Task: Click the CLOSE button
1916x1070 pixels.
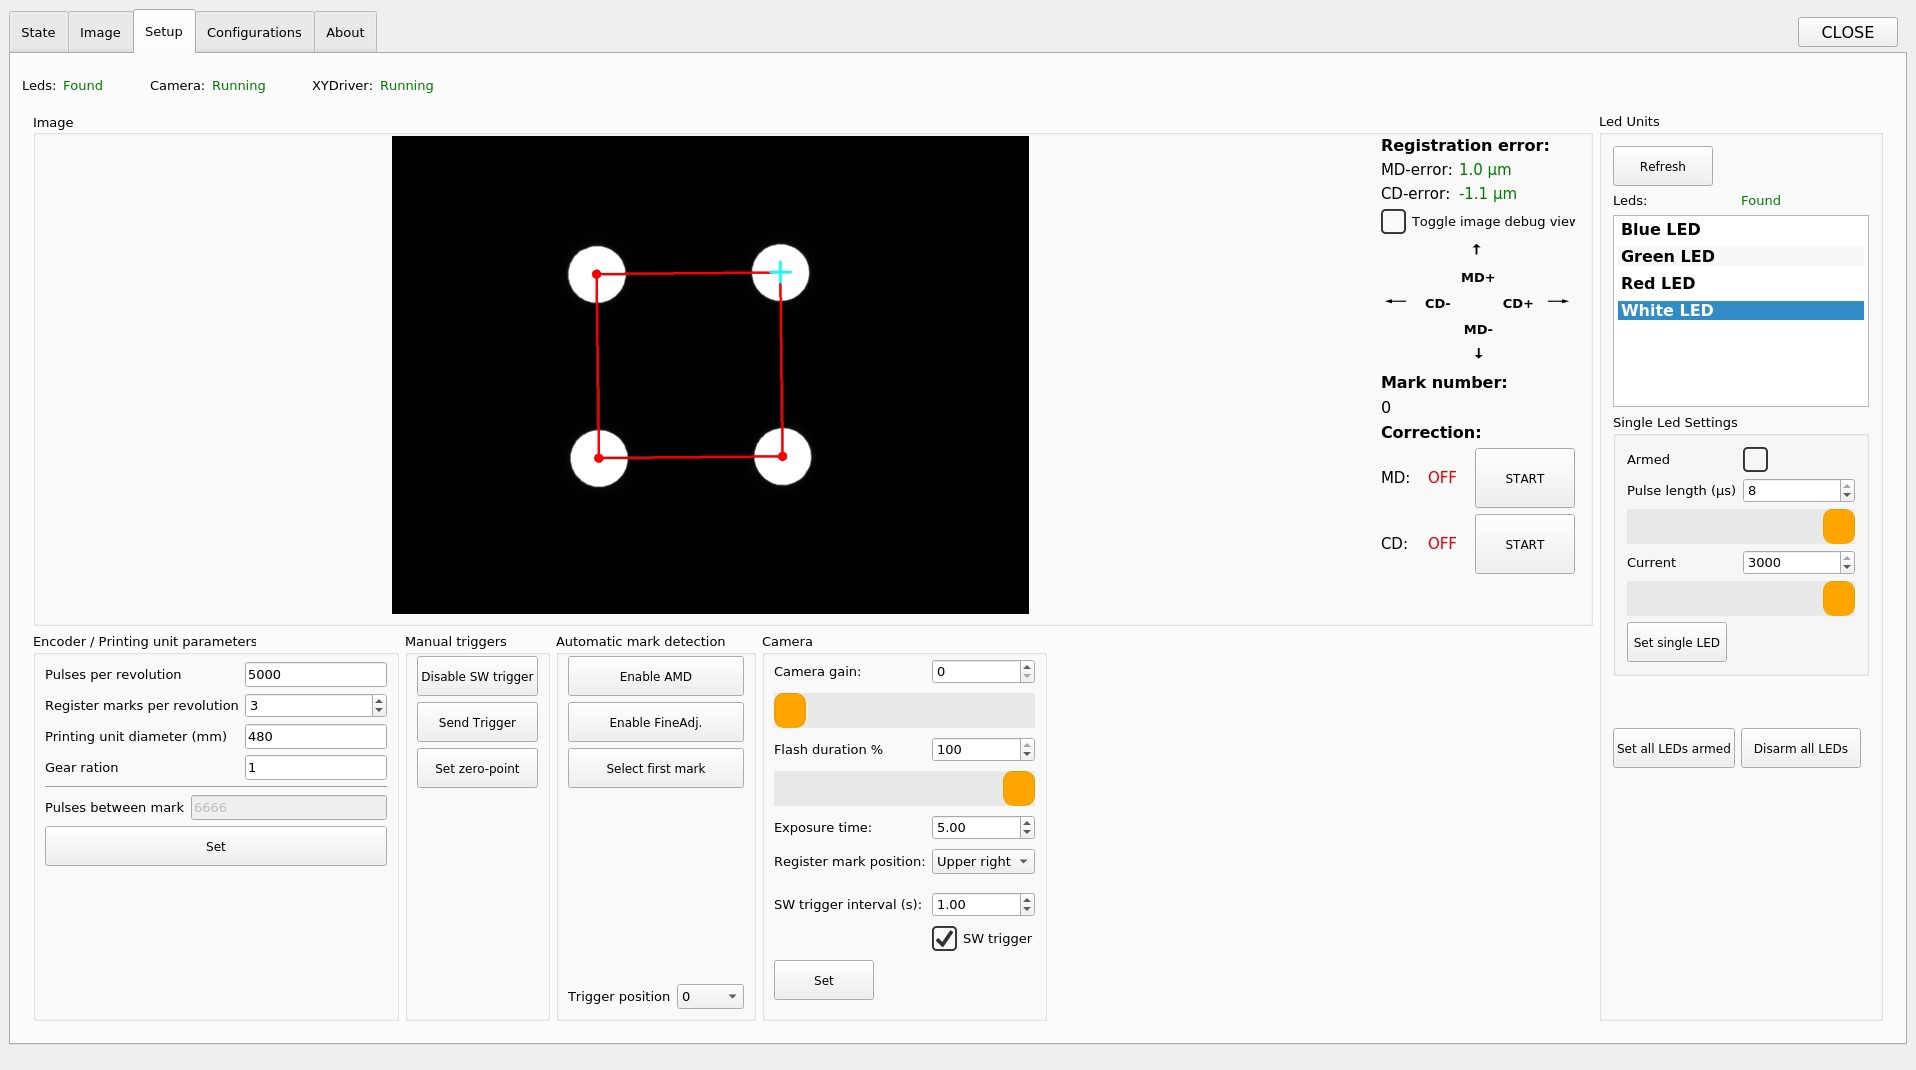Action: [1847, 32]
